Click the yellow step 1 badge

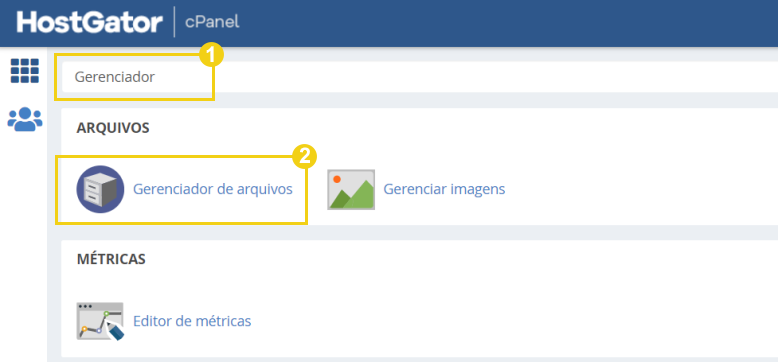point(212,56)
